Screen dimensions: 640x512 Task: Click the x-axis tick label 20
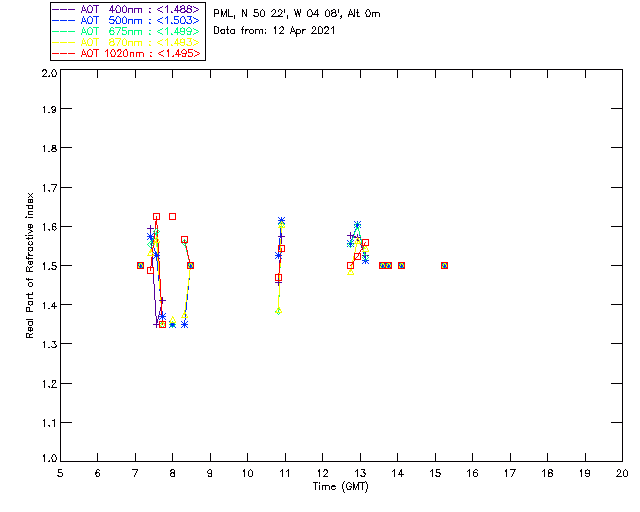622,473
